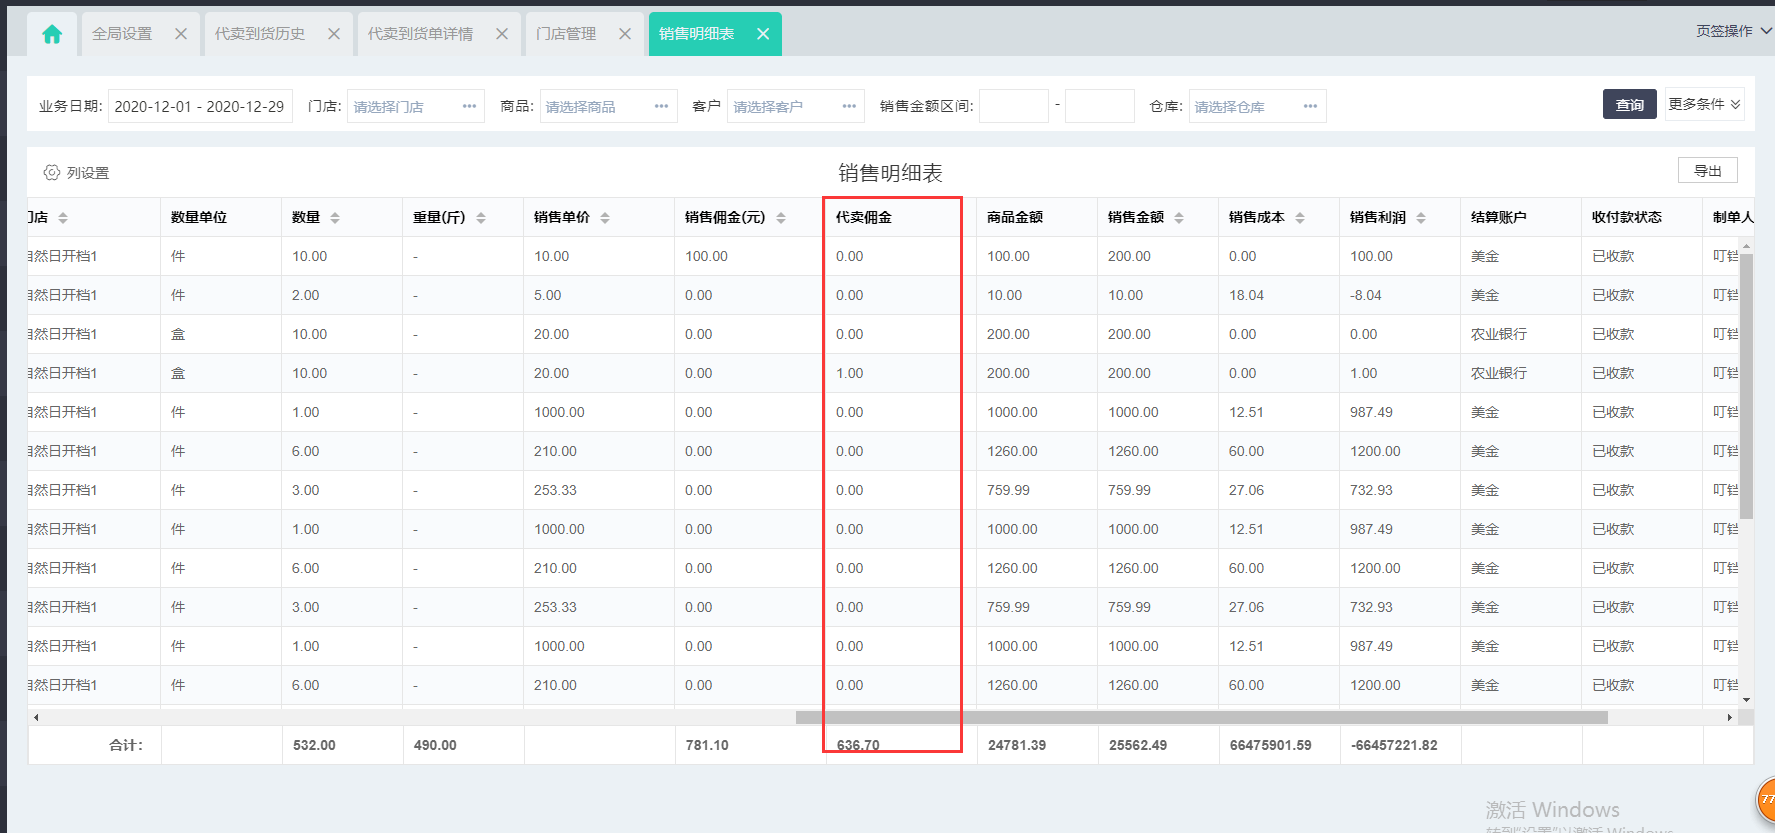The image size is (1775, 833).
Task: Click the minimum 销售金额区间 input
Action: coord(1014,106)
